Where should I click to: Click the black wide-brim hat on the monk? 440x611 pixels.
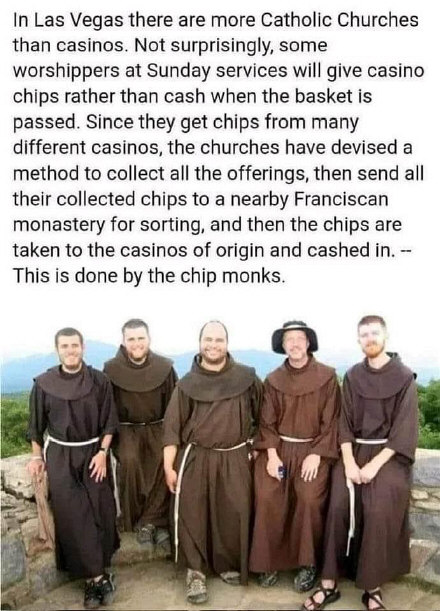pyautogui.click(x=294, y=336)
